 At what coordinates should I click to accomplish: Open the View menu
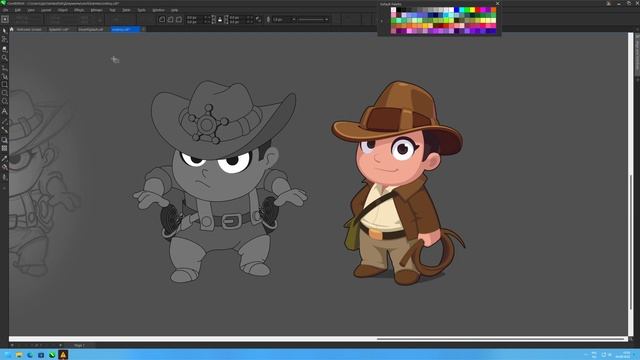(31, 10)
